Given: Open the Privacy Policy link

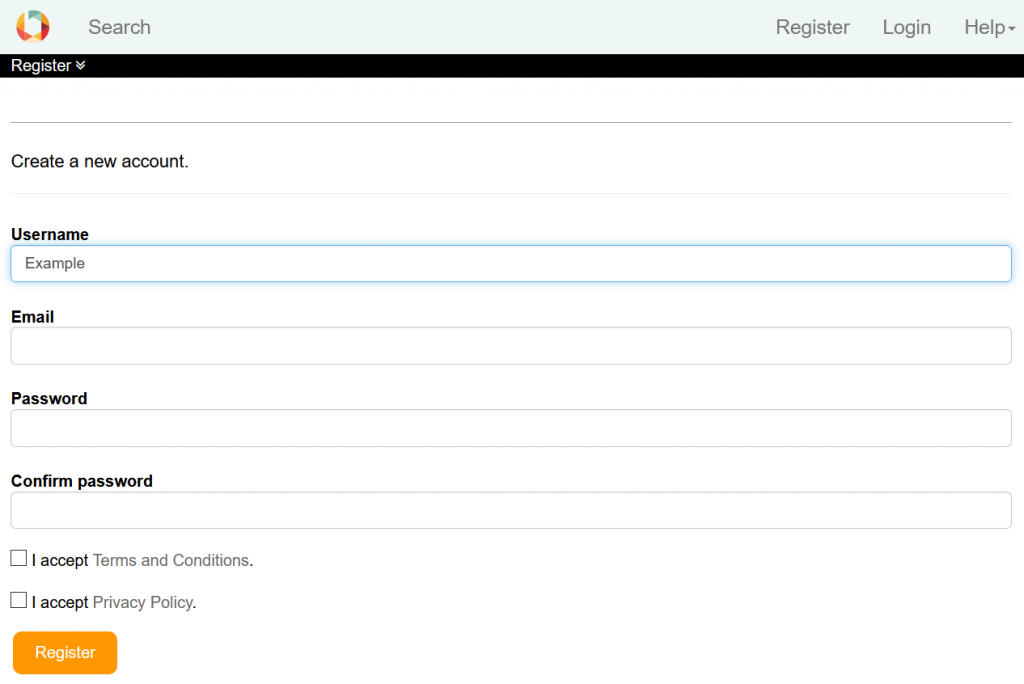Looking at the screenshot, I should coord(142,602).
